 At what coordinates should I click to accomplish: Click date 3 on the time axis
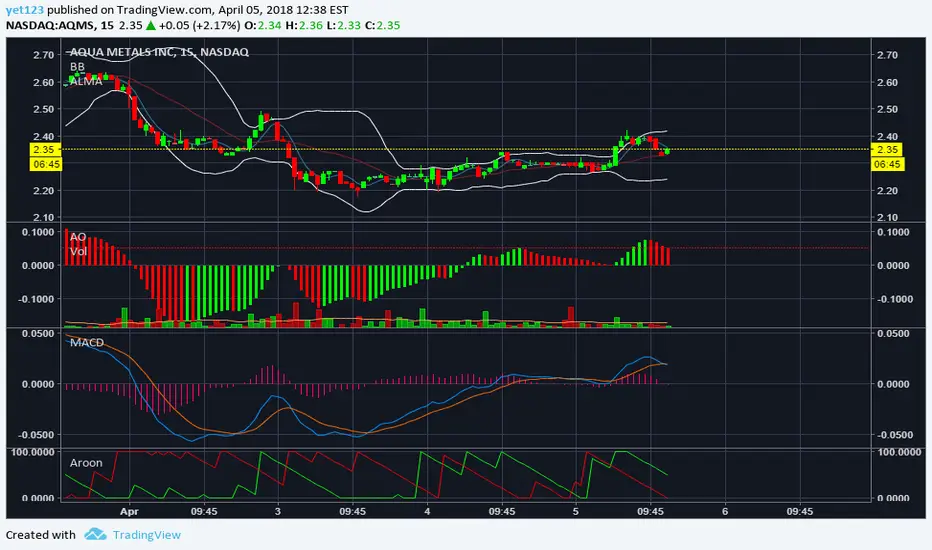[x=278, y=511]
